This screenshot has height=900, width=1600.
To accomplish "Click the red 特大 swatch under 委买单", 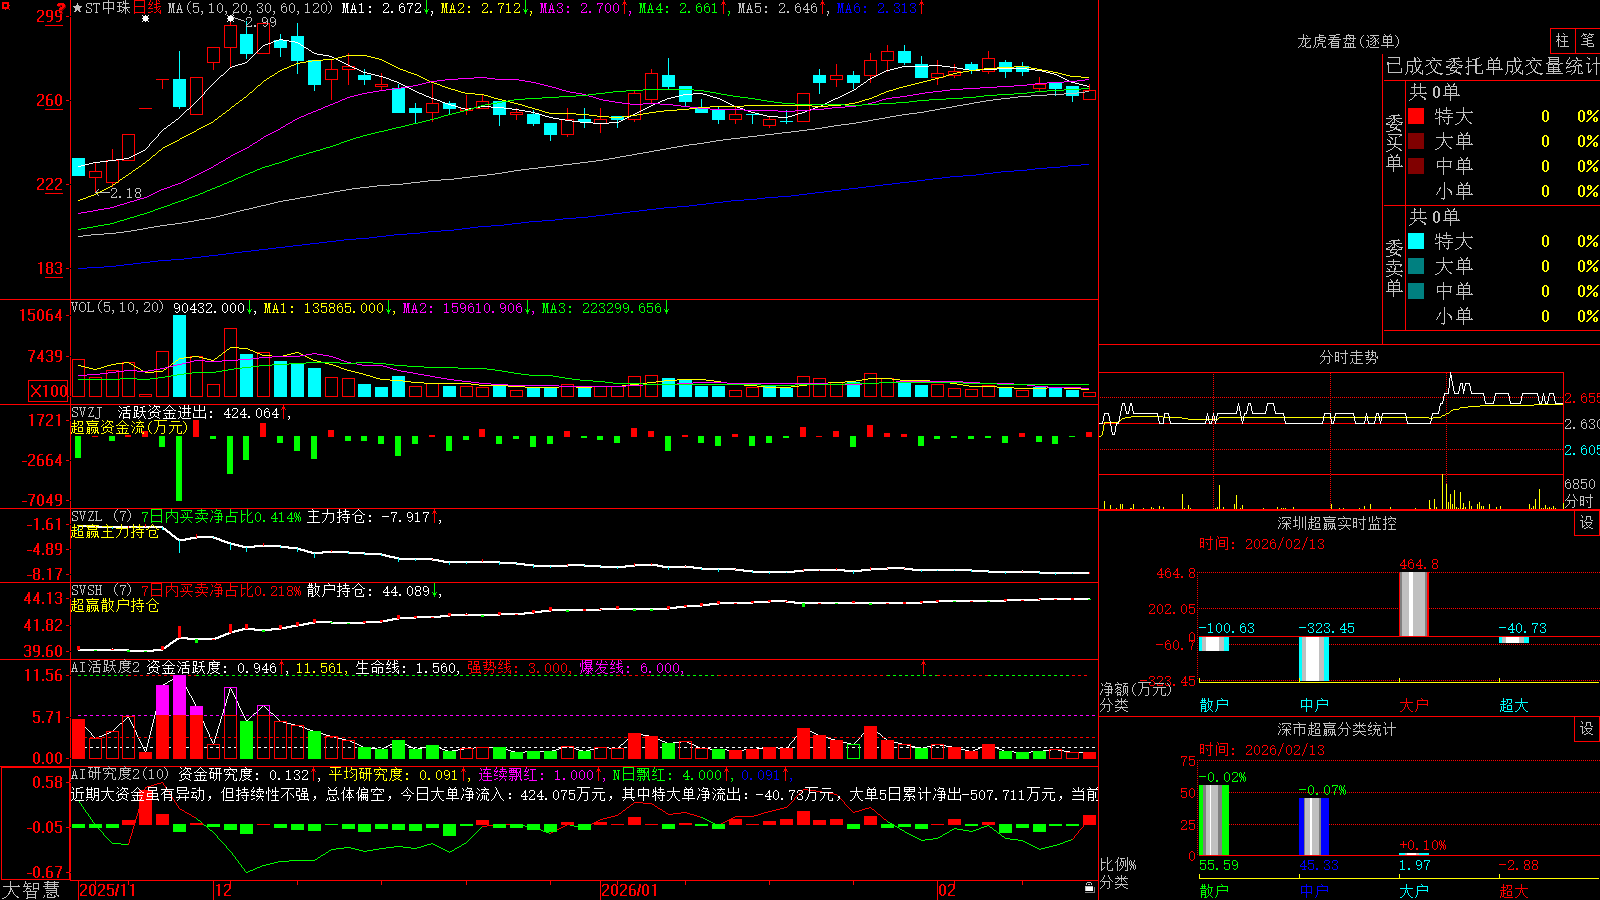I will point(1416,116).
